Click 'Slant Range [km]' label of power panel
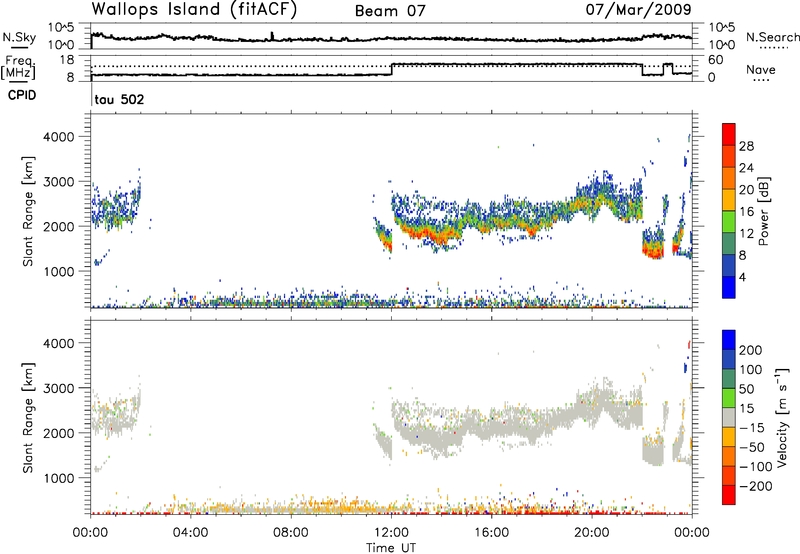This screenshot has height=554, width=800. [x=28, y=211]
